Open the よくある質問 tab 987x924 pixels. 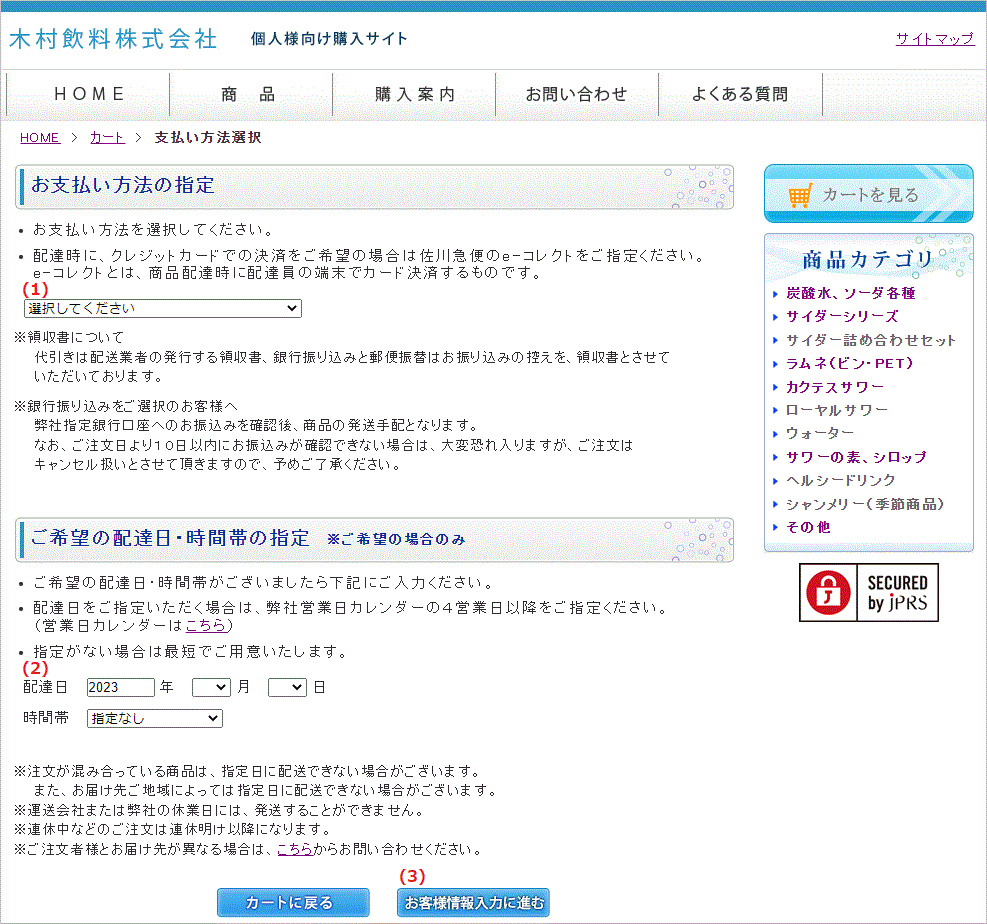[740, 93]
